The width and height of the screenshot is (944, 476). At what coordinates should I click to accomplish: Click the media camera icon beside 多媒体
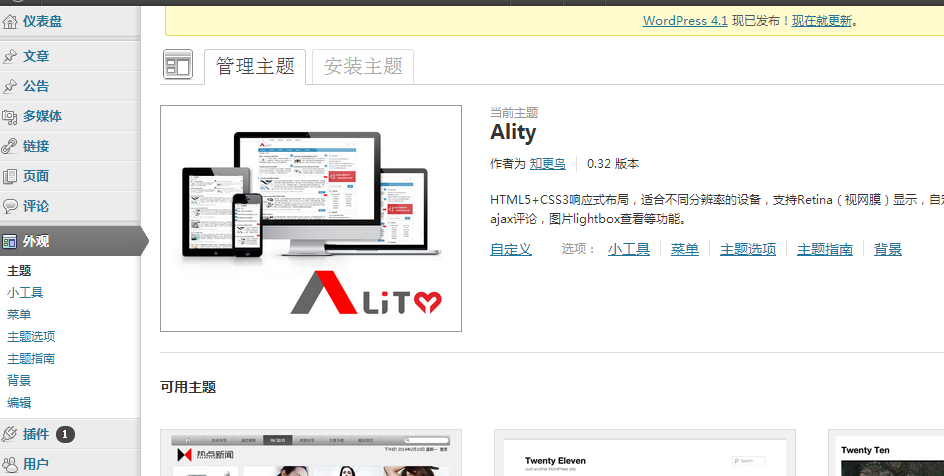[x=10, y=117]
